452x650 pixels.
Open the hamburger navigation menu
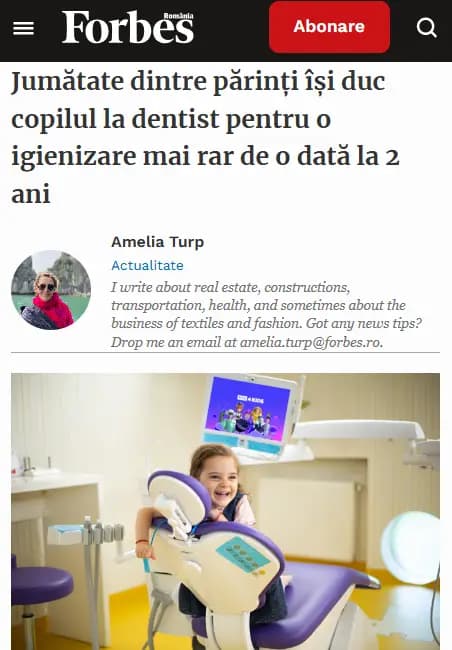coord(23,29)
